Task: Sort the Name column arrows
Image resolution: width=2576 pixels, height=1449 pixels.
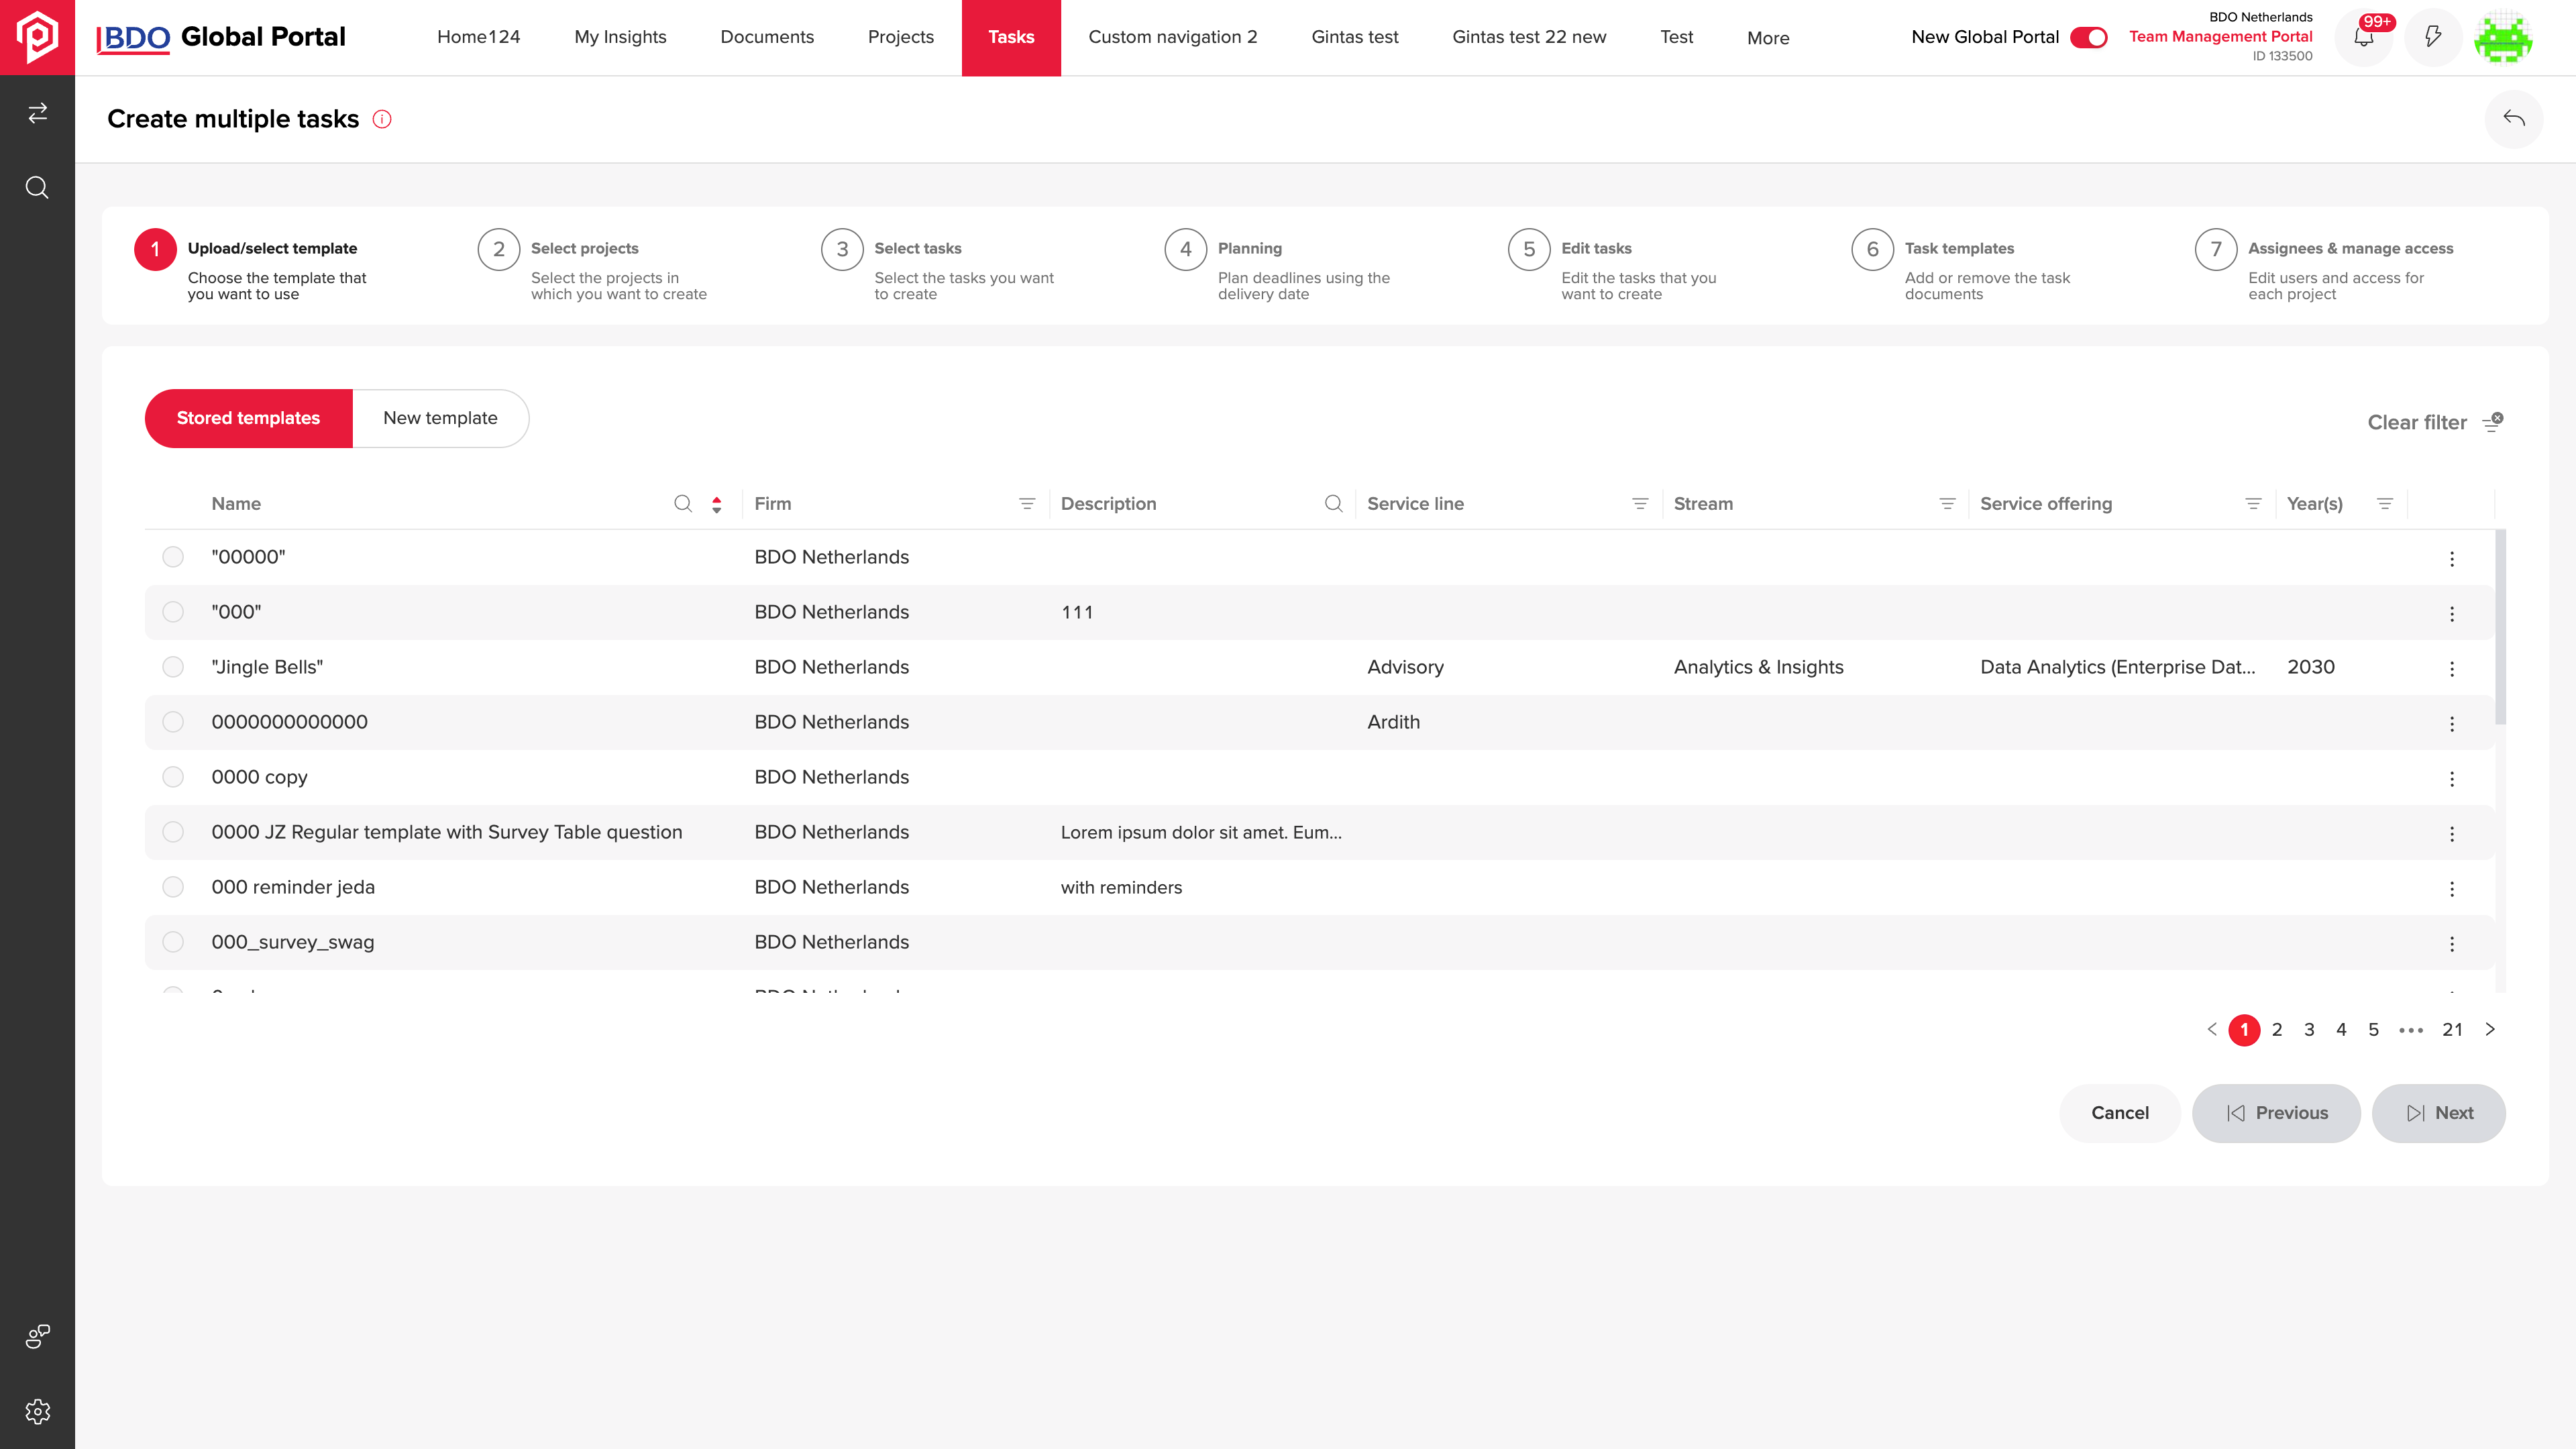Action: [x=717, y=504]
